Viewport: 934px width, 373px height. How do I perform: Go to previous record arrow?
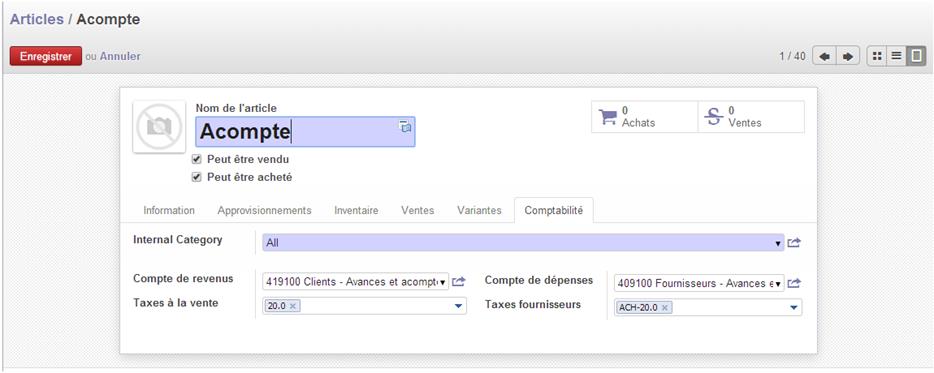coord(824,57)
